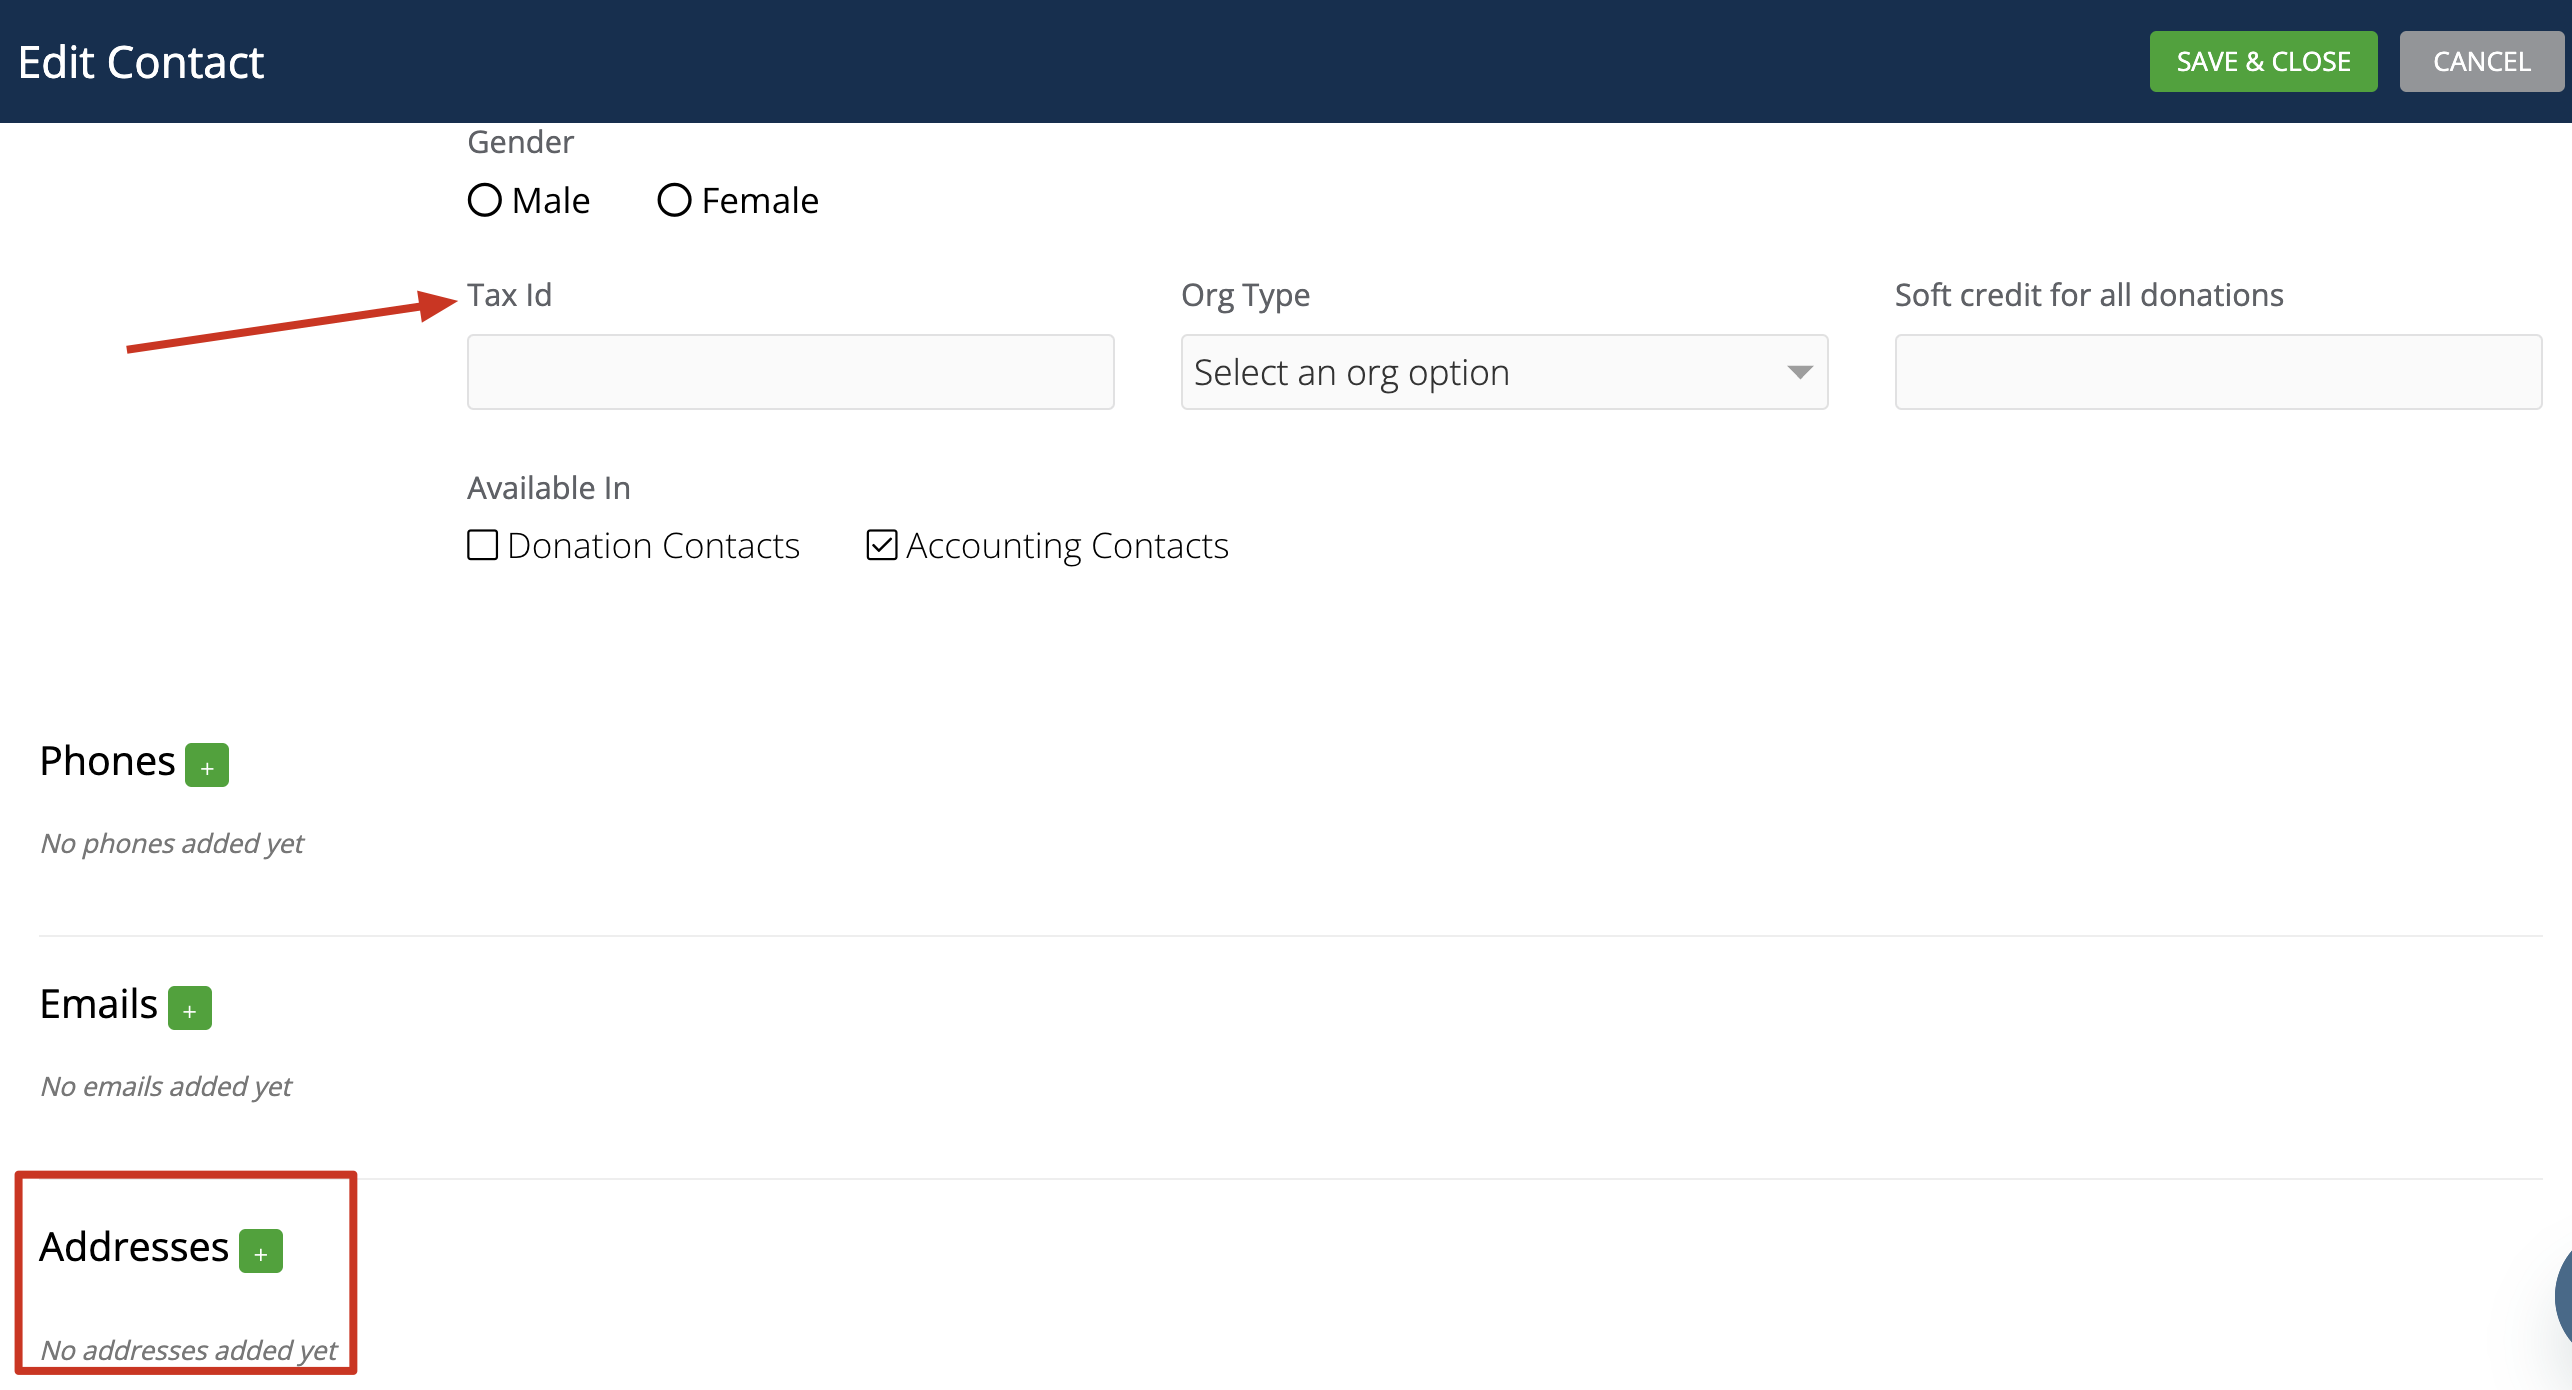Select Female gender

(674, 200)
